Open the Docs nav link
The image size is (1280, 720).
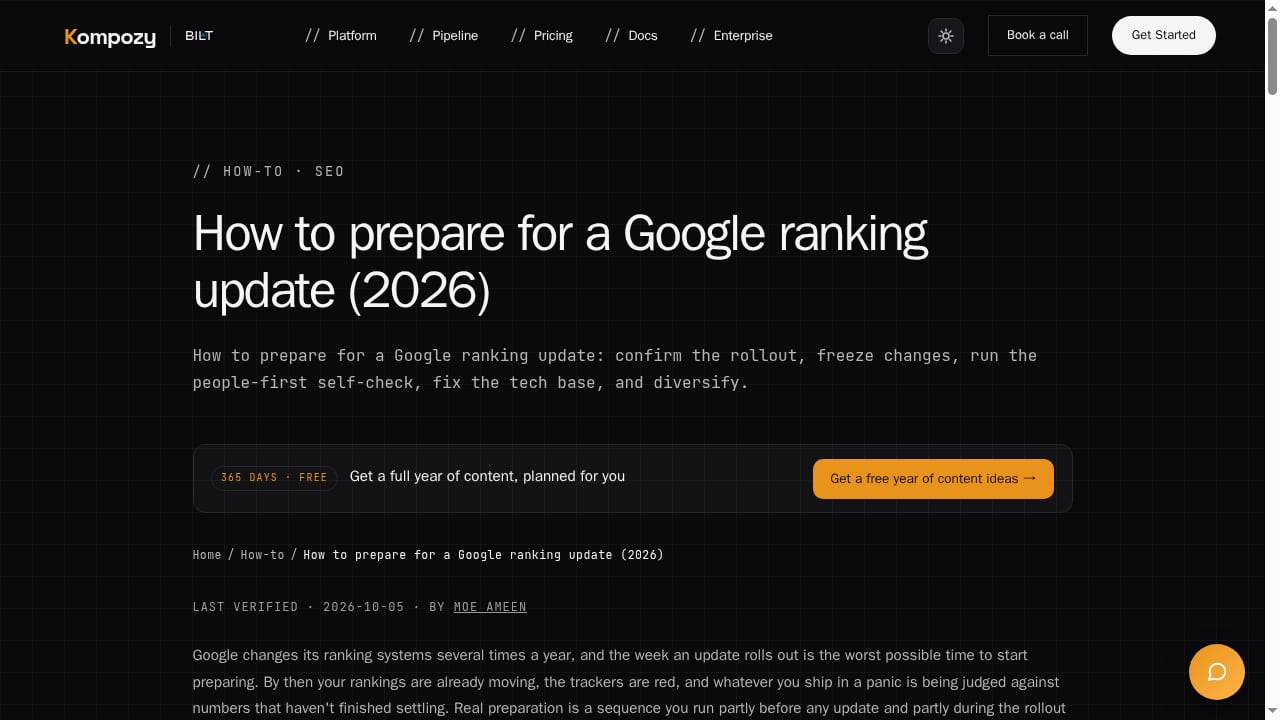[631, 36]
